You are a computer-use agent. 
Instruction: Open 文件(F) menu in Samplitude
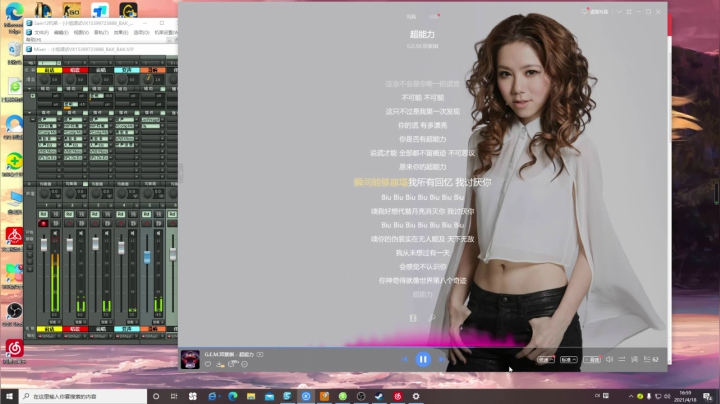(x=41, y=33)
